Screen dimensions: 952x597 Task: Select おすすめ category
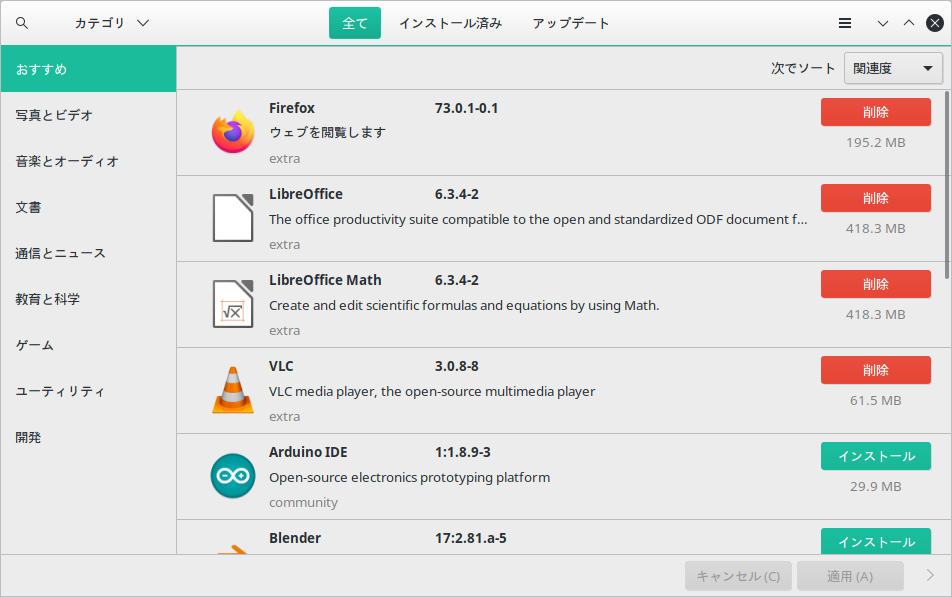(x=89, y=69)
